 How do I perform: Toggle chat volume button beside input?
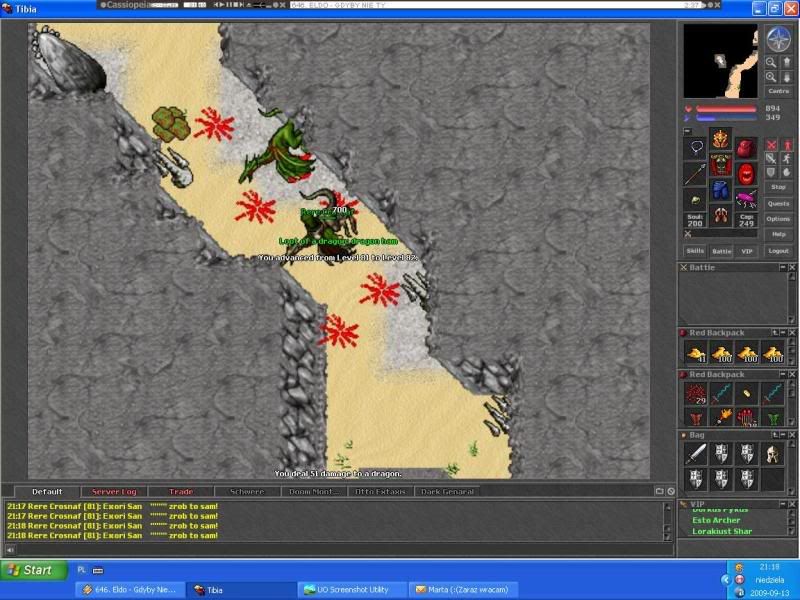point(10,549)
